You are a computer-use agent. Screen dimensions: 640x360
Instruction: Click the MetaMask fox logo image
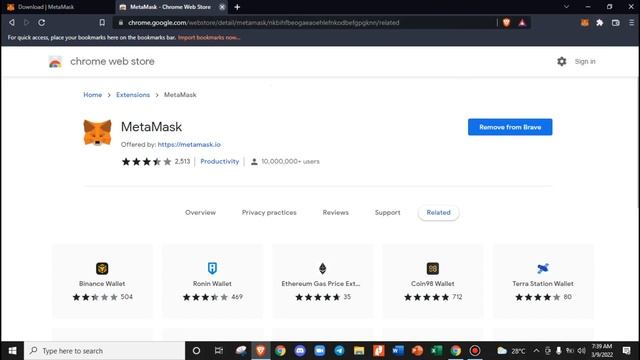[98, 132]
